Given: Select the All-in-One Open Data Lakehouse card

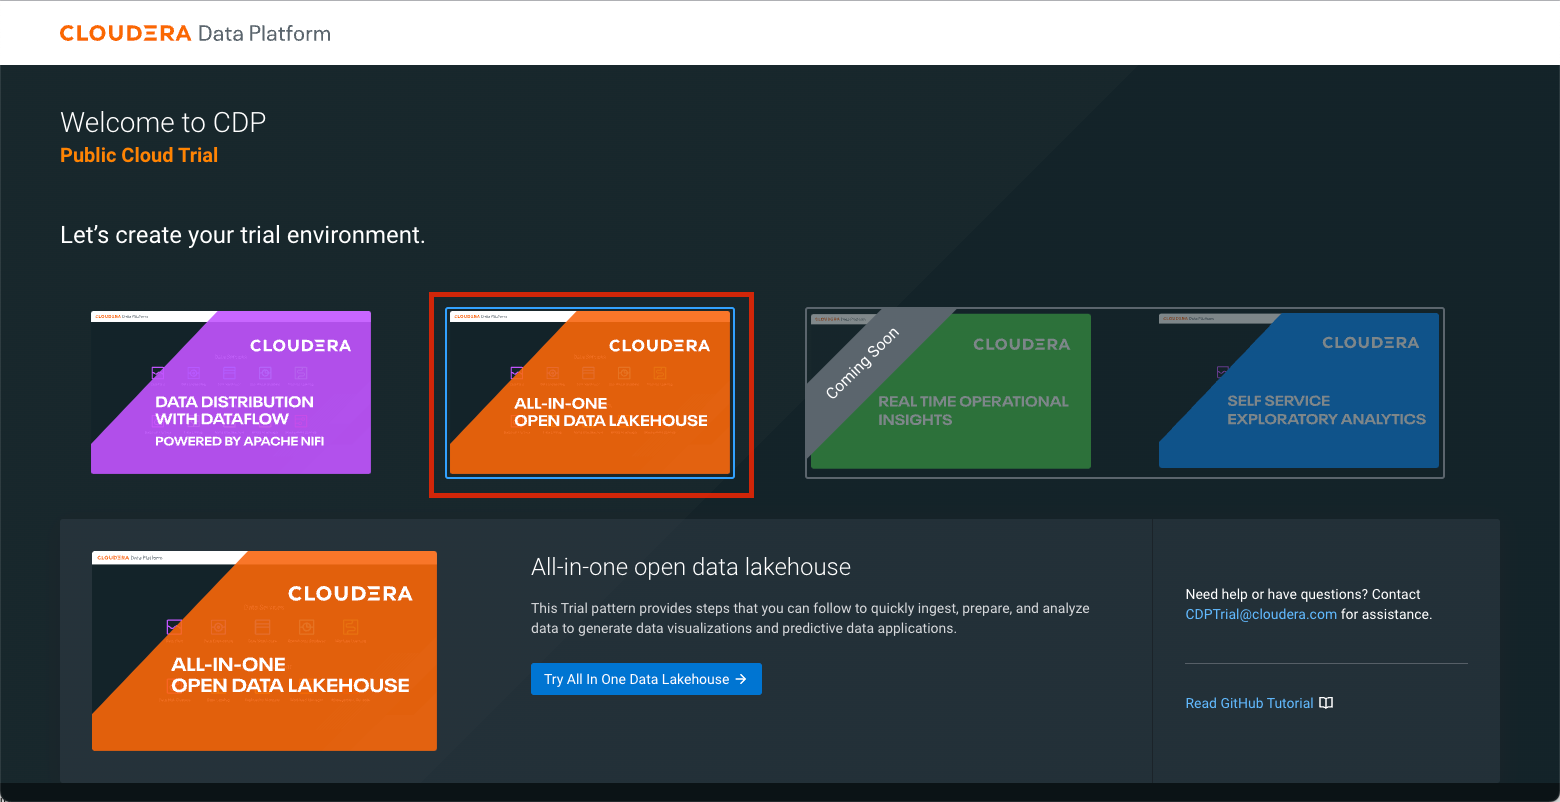Looking at the screenshot, I should [590, 392].
